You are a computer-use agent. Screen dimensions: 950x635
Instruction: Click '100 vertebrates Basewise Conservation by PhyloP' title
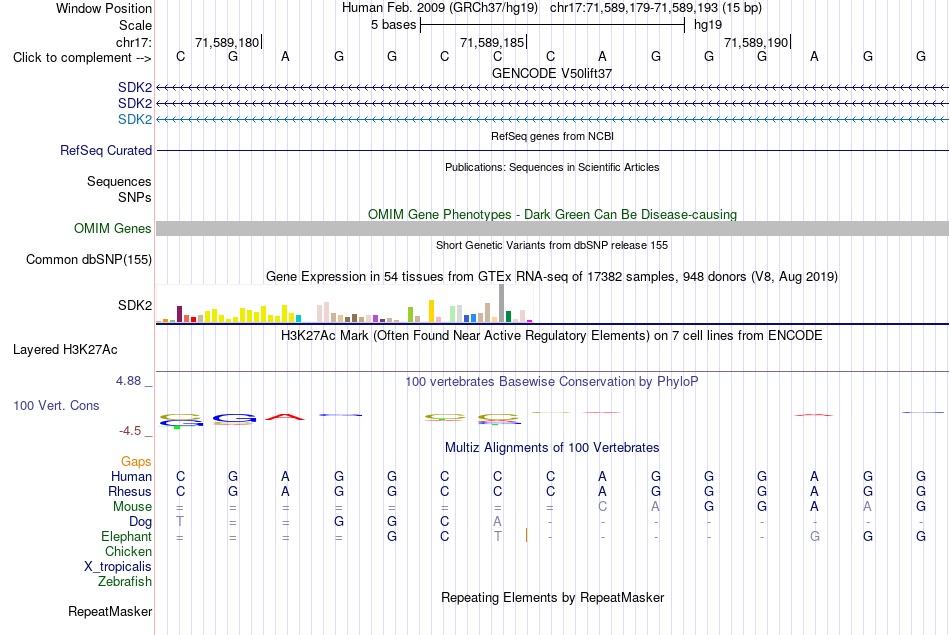pyautogui.click(x=552, y=382)
